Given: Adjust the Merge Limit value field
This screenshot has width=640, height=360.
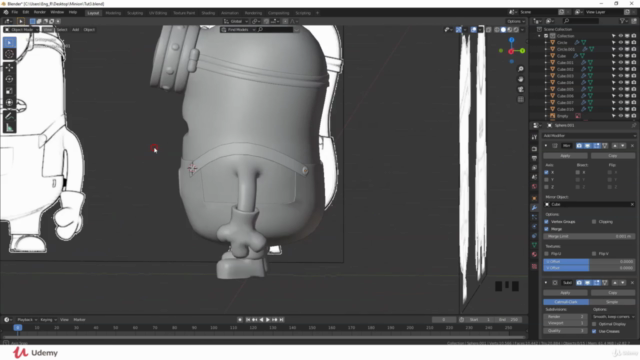Looking at the screenshot, I should (589, 236).
